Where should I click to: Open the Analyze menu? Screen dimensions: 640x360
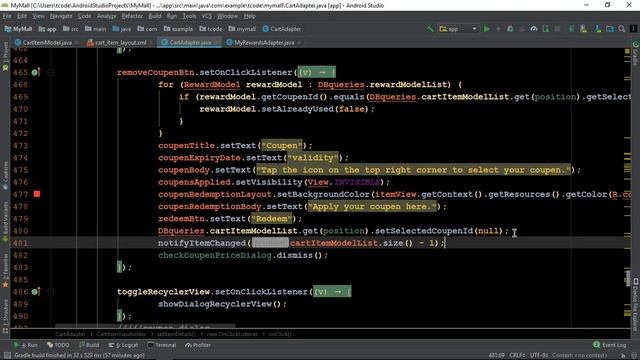(107, 16)
